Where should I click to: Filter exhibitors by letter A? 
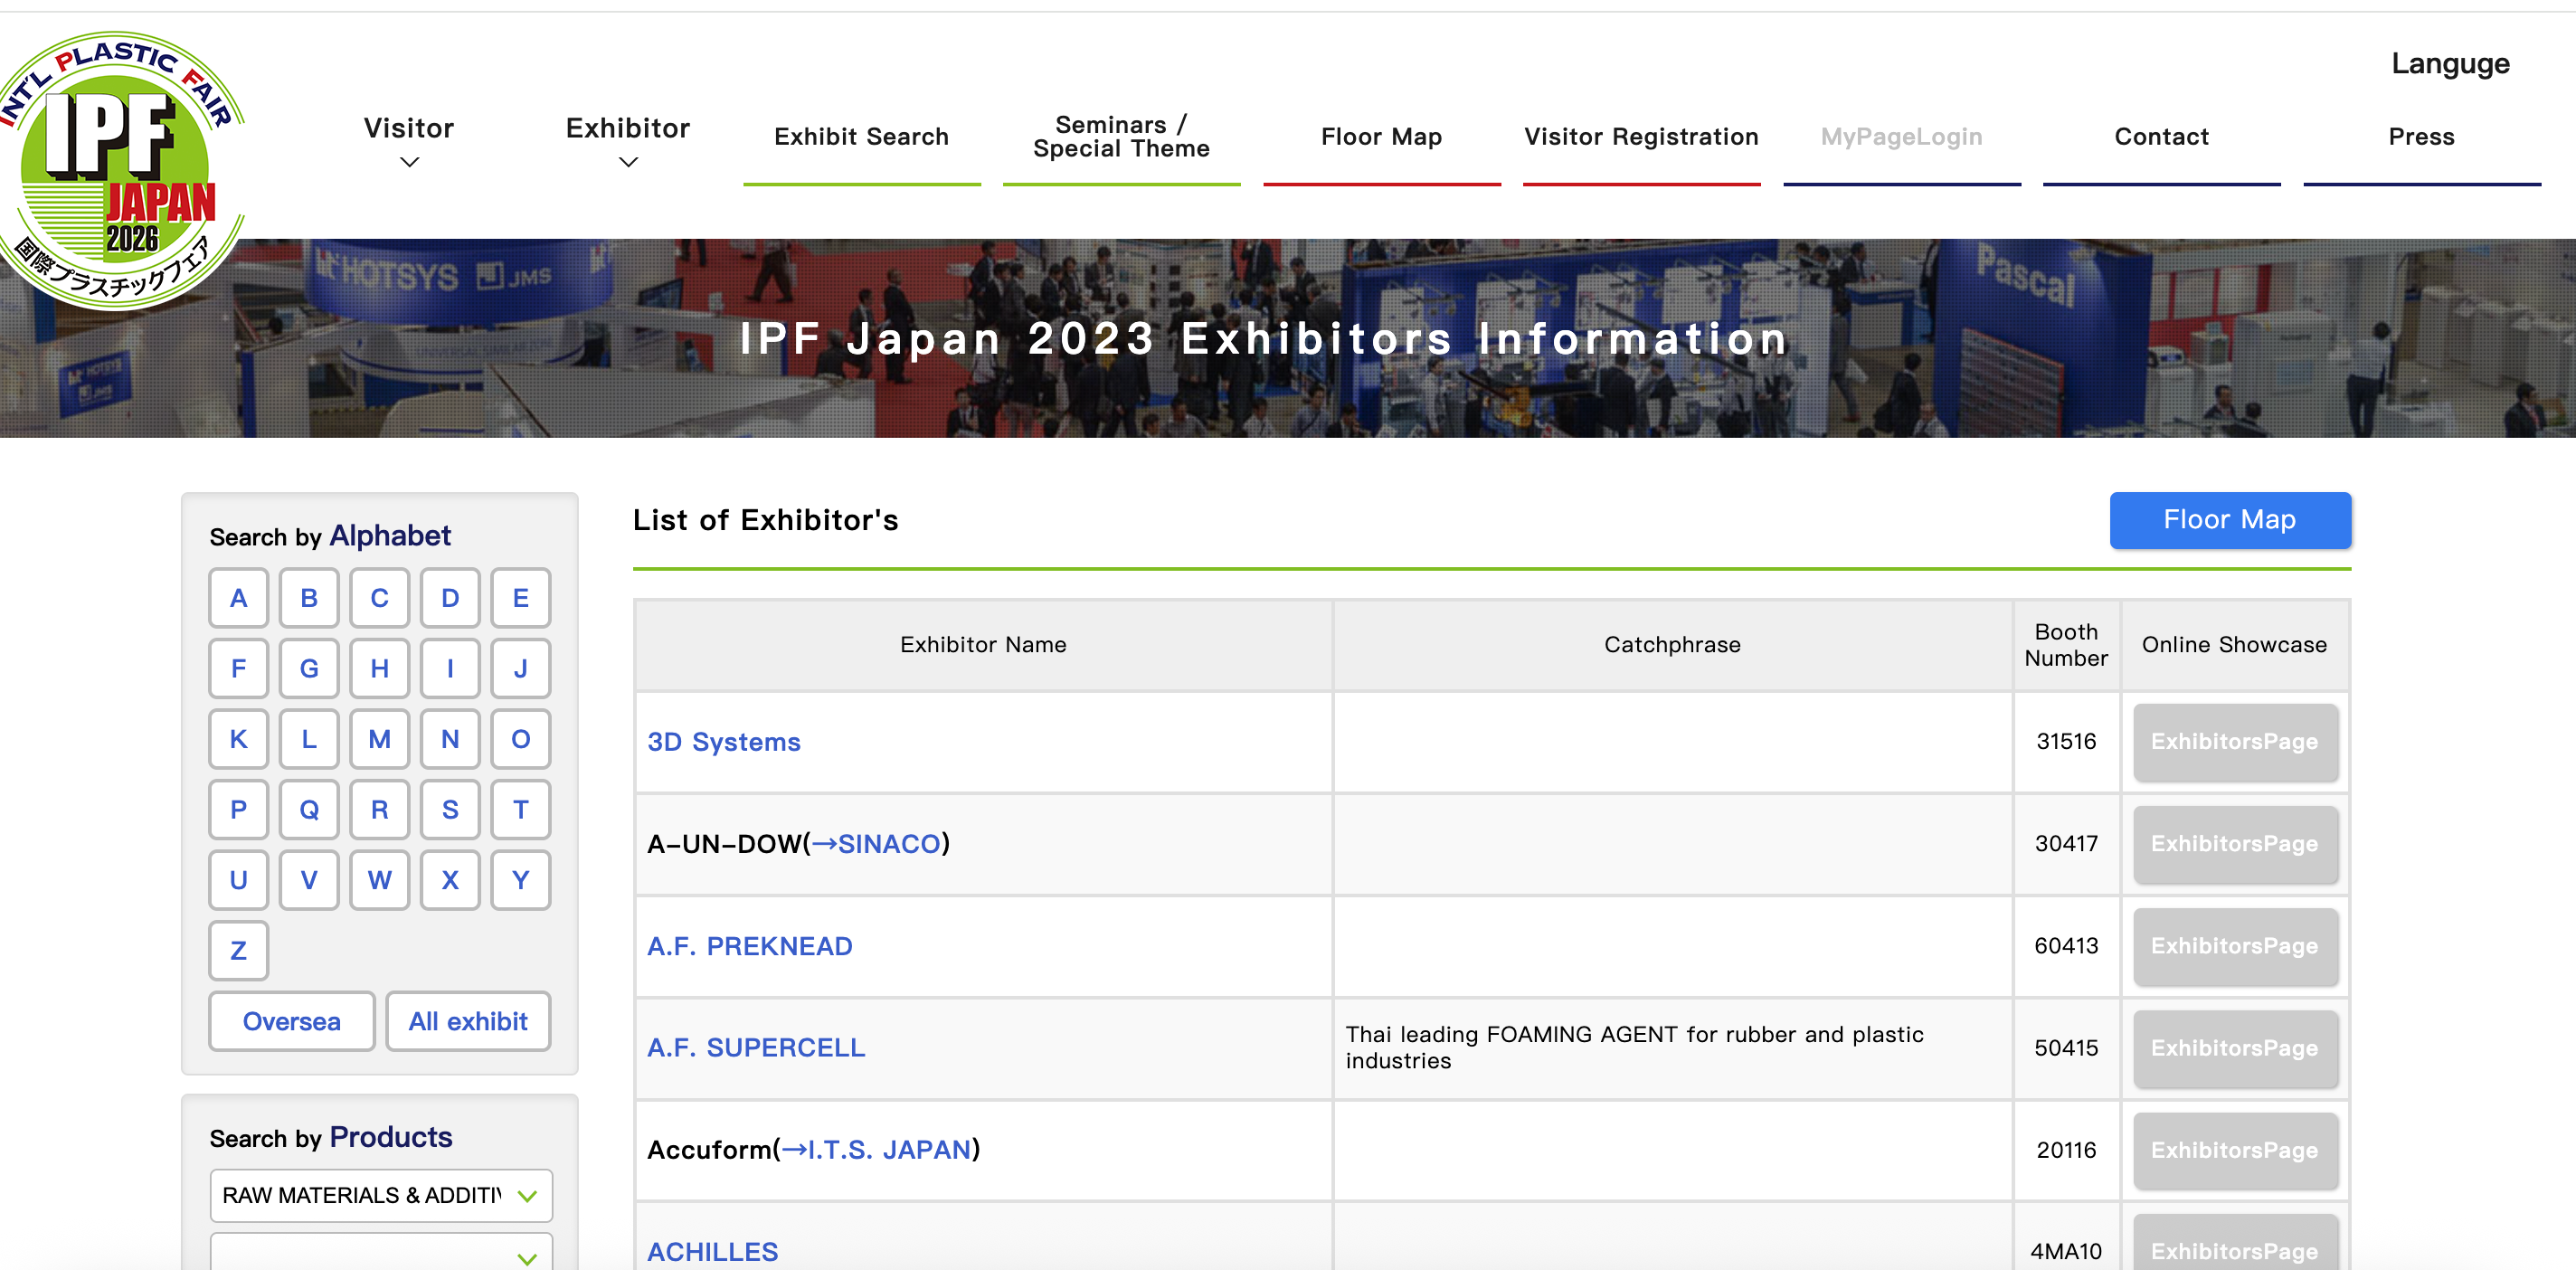point(238,598)
